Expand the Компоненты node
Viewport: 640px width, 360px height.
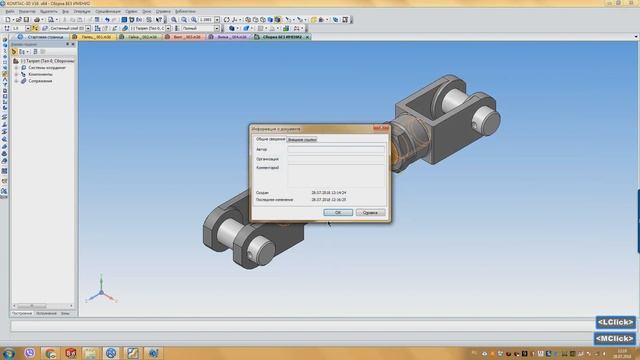pyautogui.click(x=16, y=74)
